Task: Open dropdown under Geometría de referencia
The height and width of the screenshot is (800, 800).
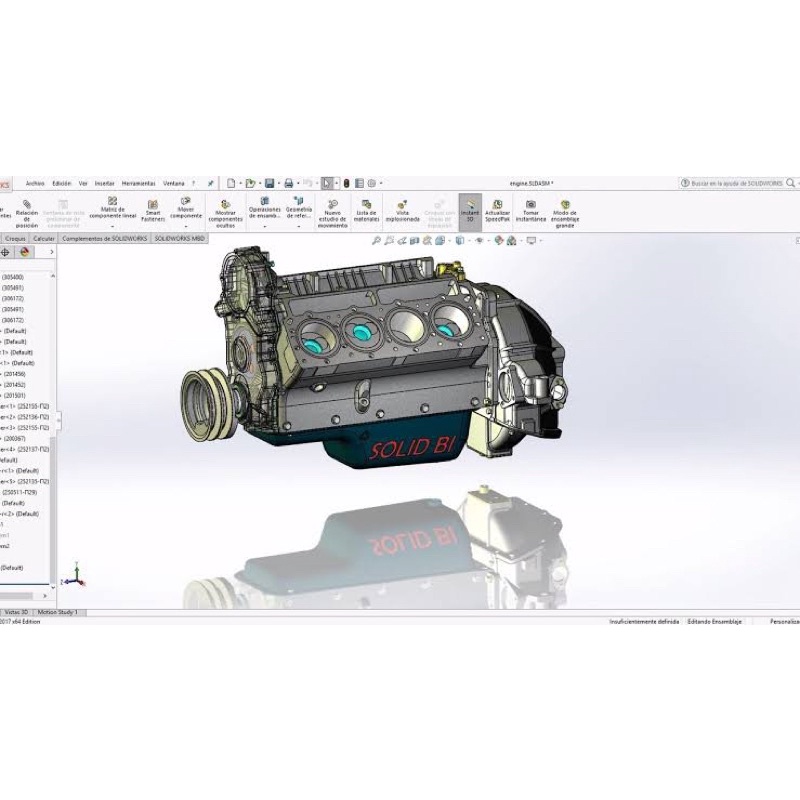Action: click(299, 226)
